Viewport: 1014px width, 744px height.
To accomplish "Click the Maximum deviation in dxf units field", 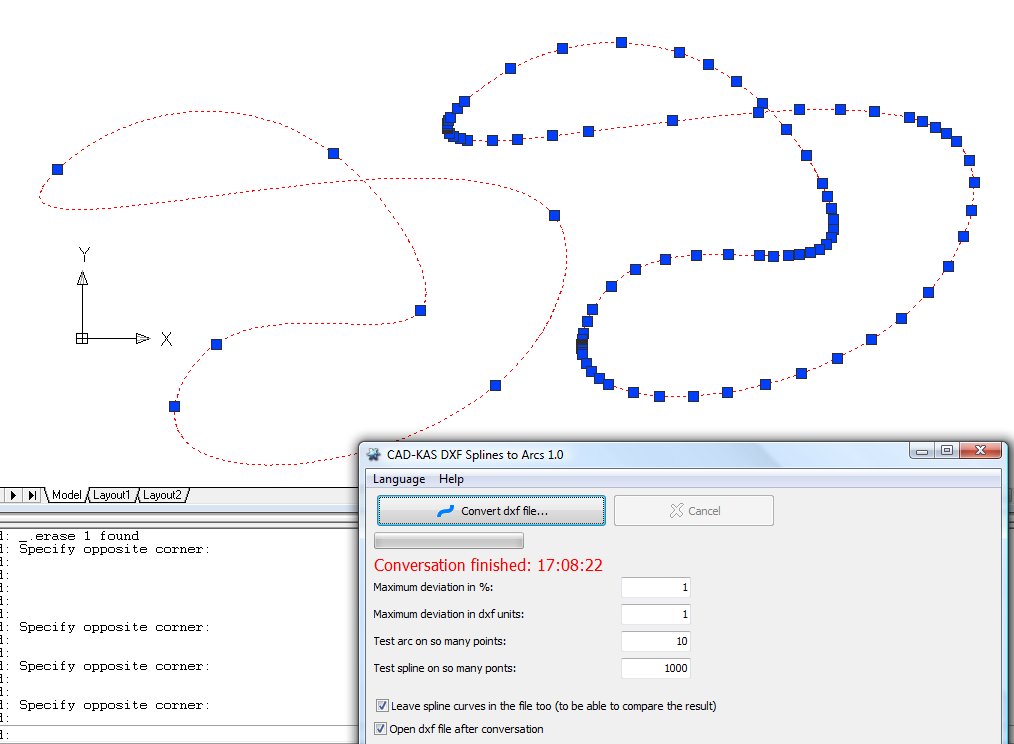I will tap(655, 614).
